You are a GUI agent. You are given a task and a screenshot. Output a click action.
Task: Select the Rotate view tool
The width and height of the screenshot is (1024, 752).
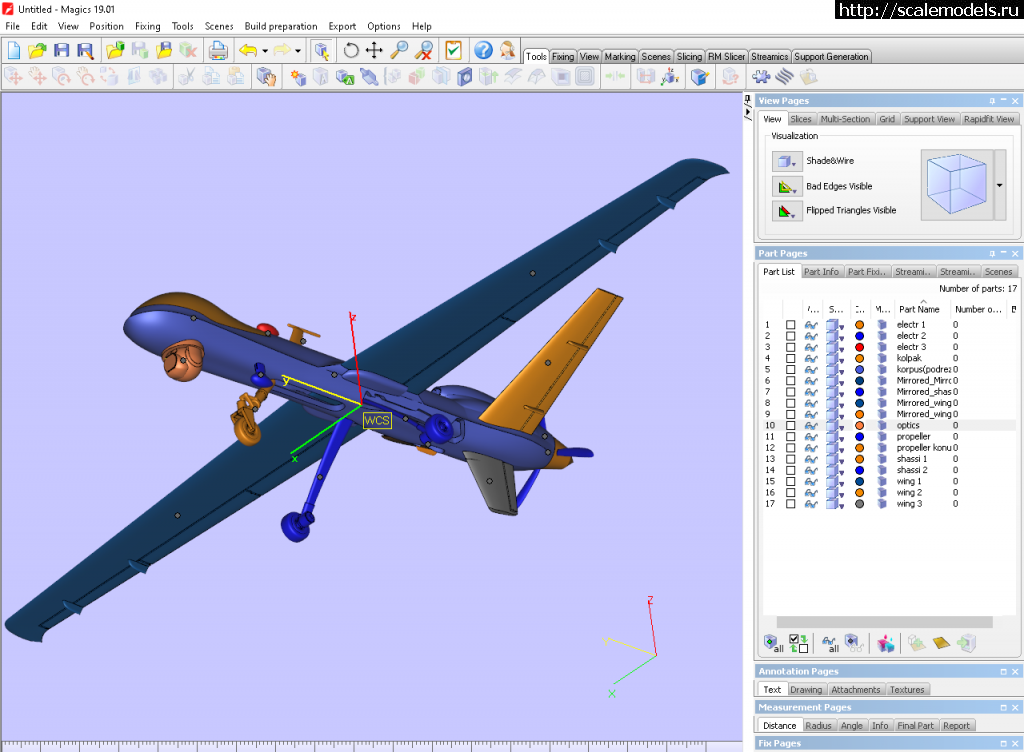(351, 50)
